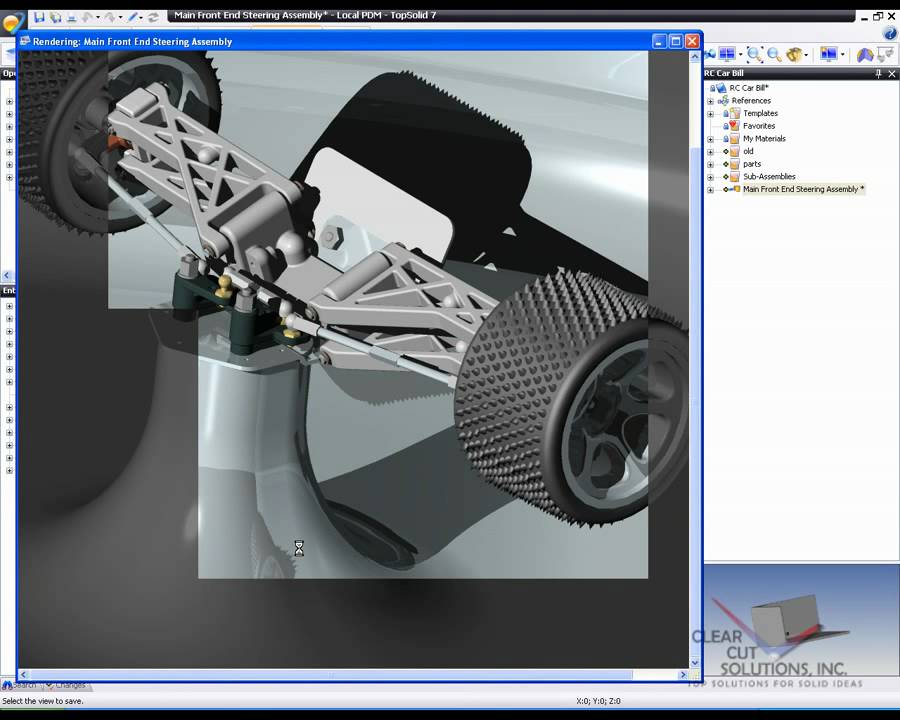900x720 pixels.
Task: Open the dropdown next to the pencil icon
Action: [141, 17]
